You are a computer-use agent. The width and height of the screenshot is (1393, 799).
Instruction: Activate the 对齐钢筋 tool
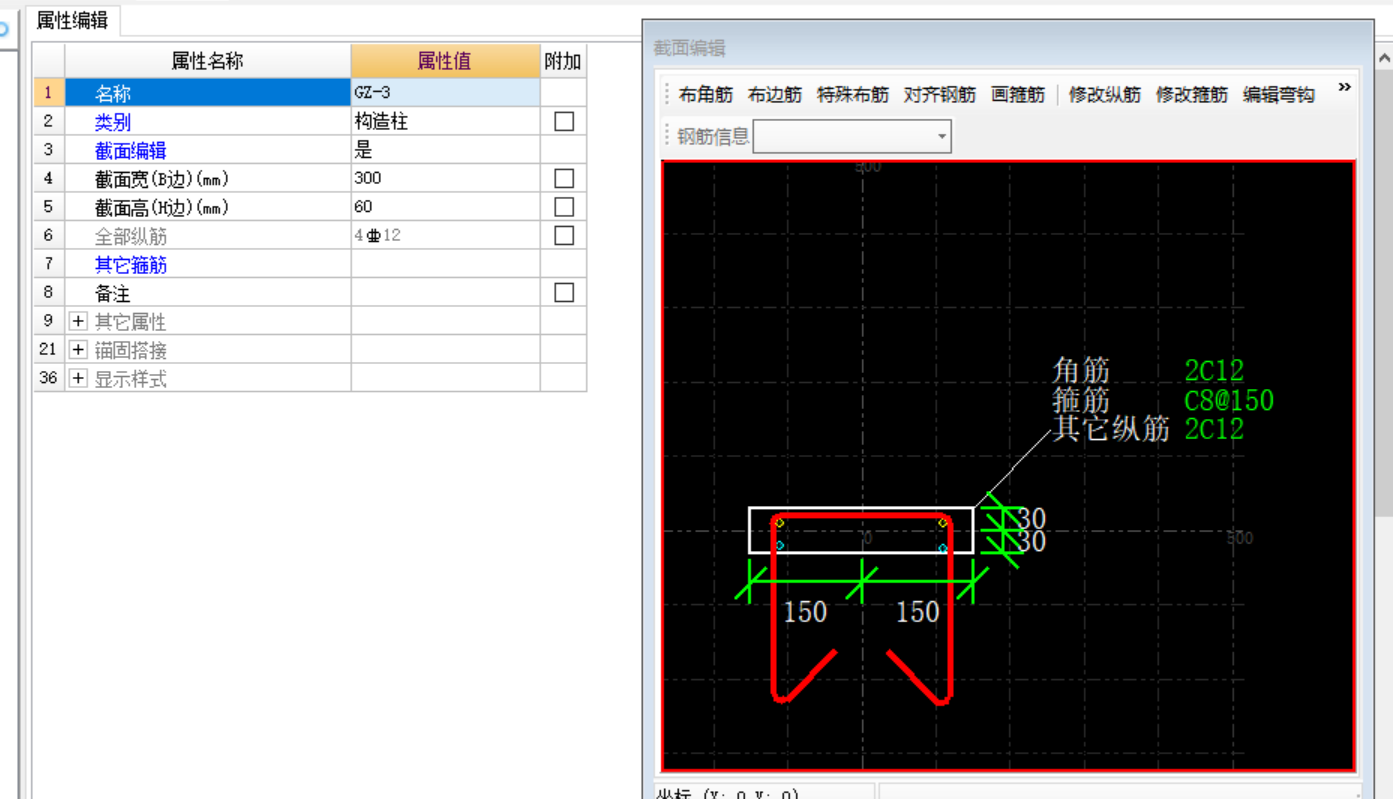click(939, 95)
